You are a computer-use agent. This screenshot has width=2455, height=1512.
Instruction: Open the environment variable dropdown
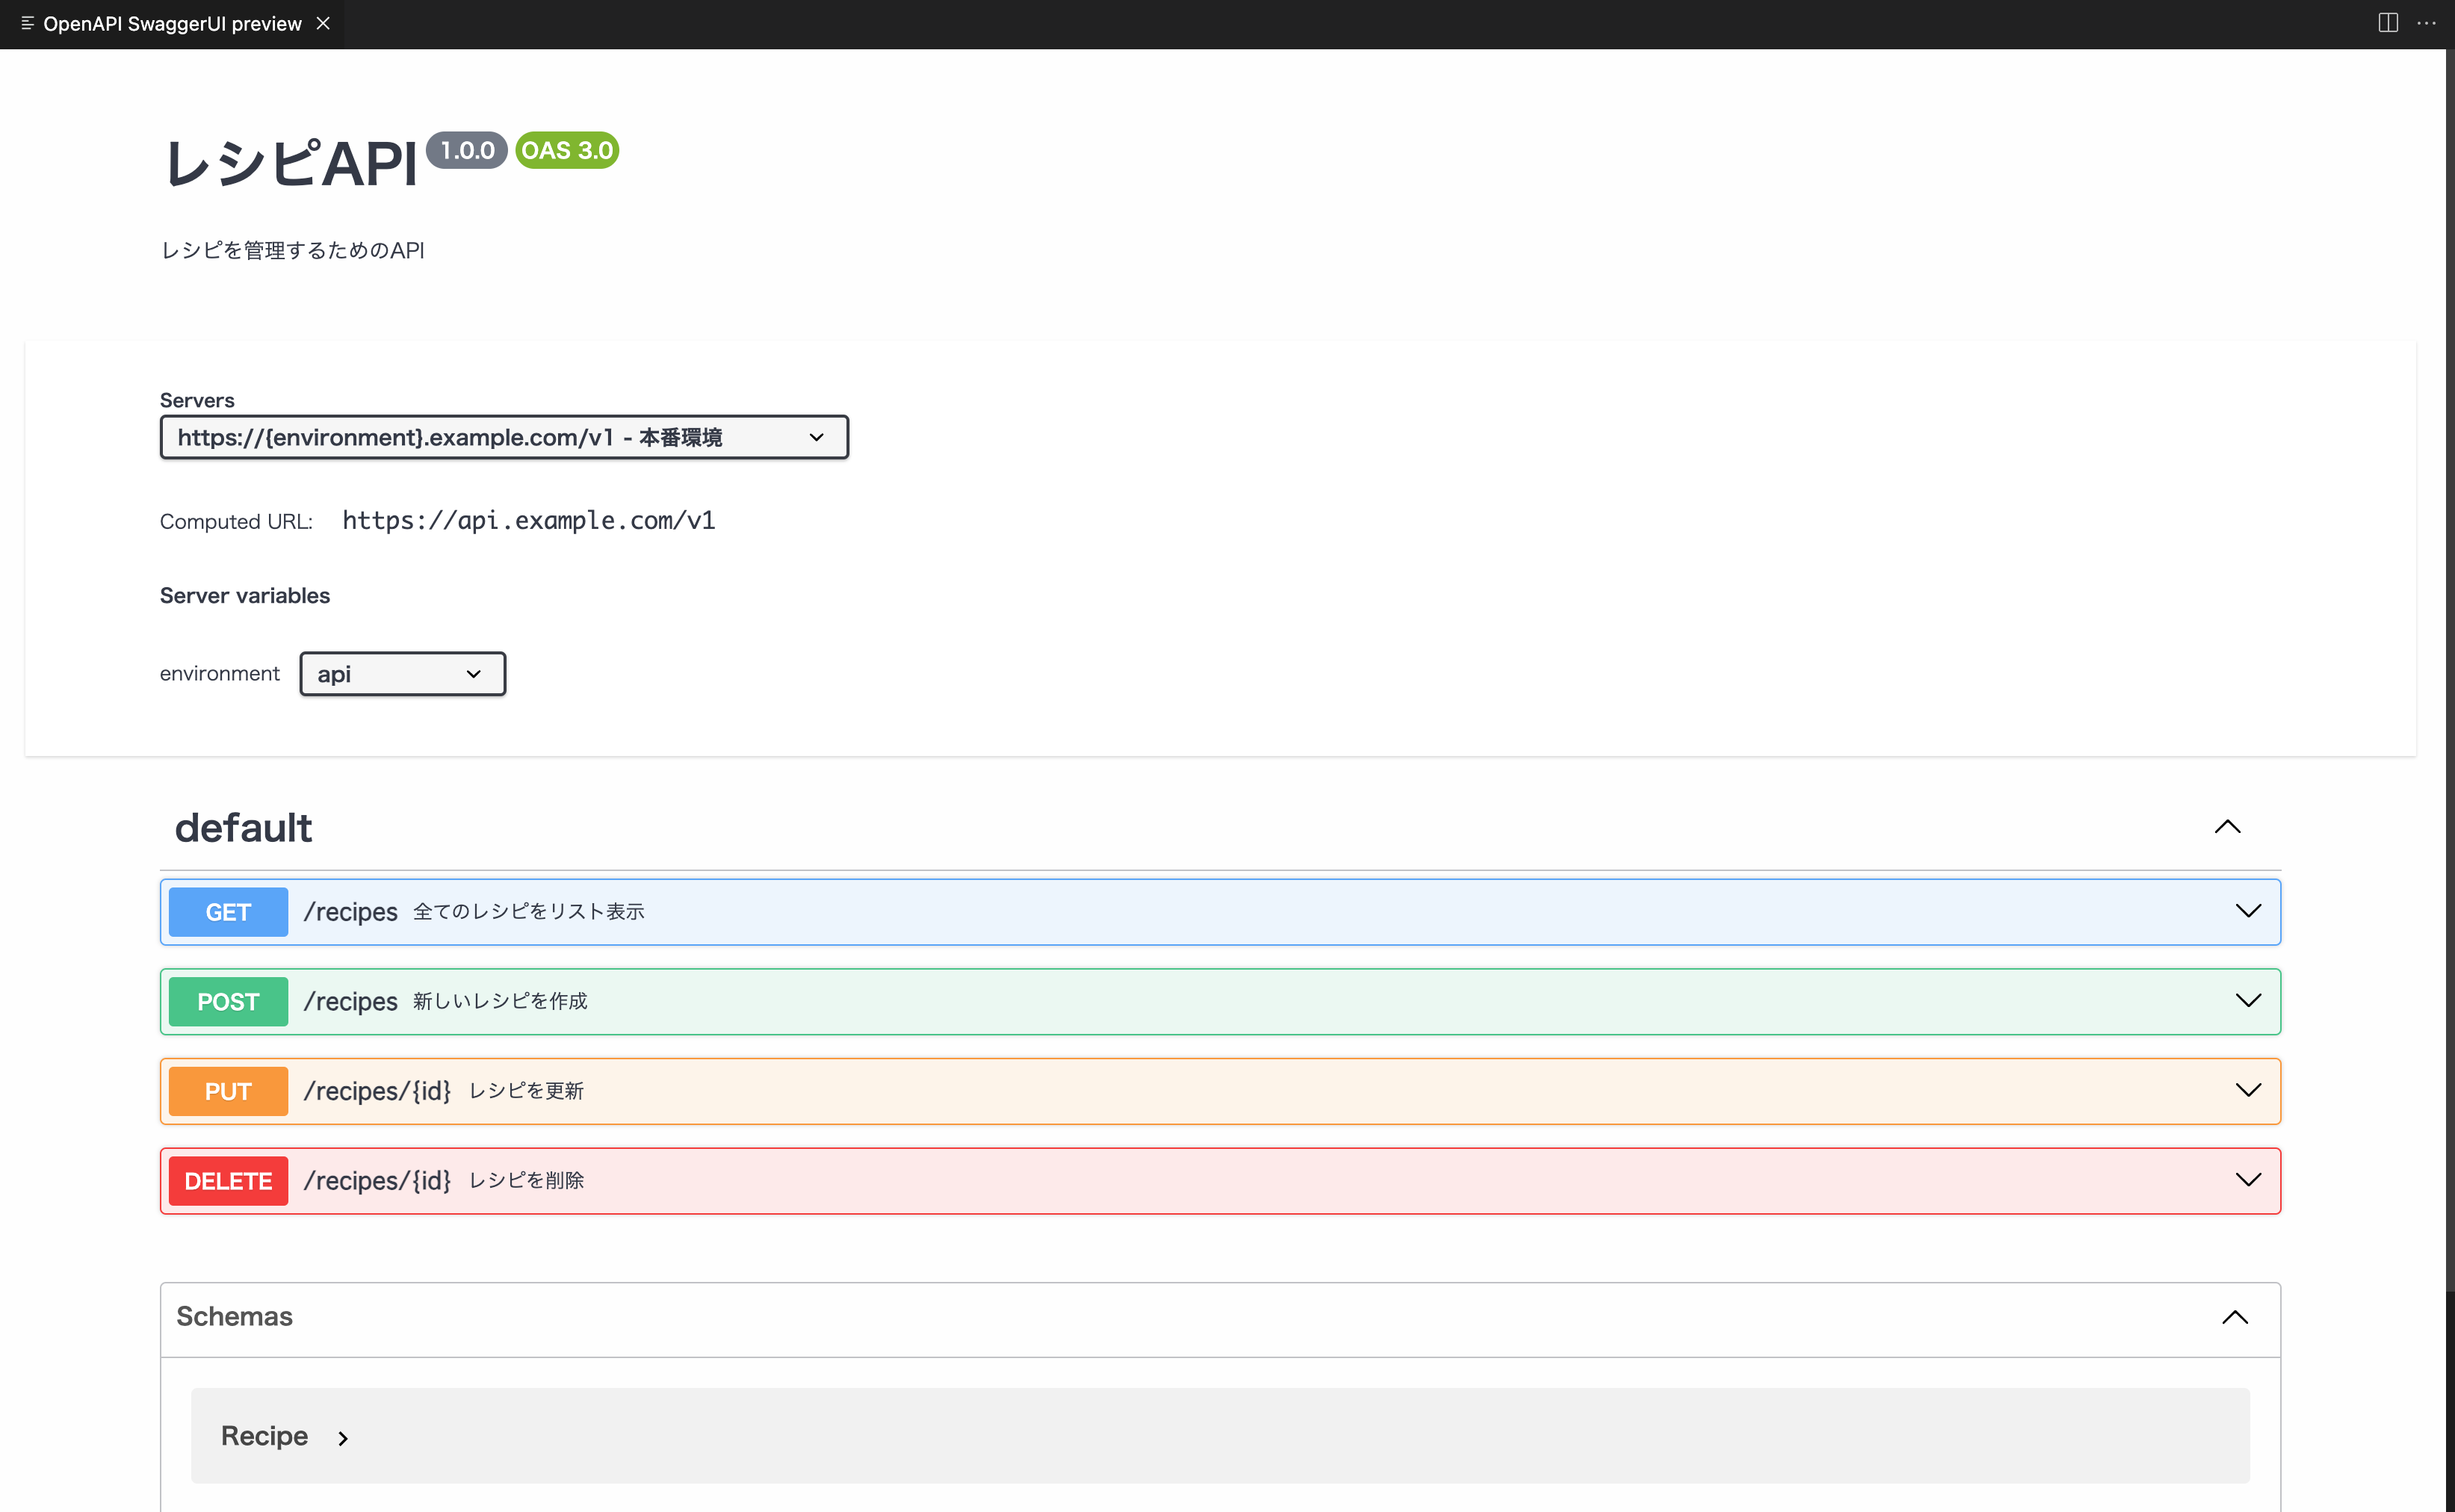tap(401, 673)
